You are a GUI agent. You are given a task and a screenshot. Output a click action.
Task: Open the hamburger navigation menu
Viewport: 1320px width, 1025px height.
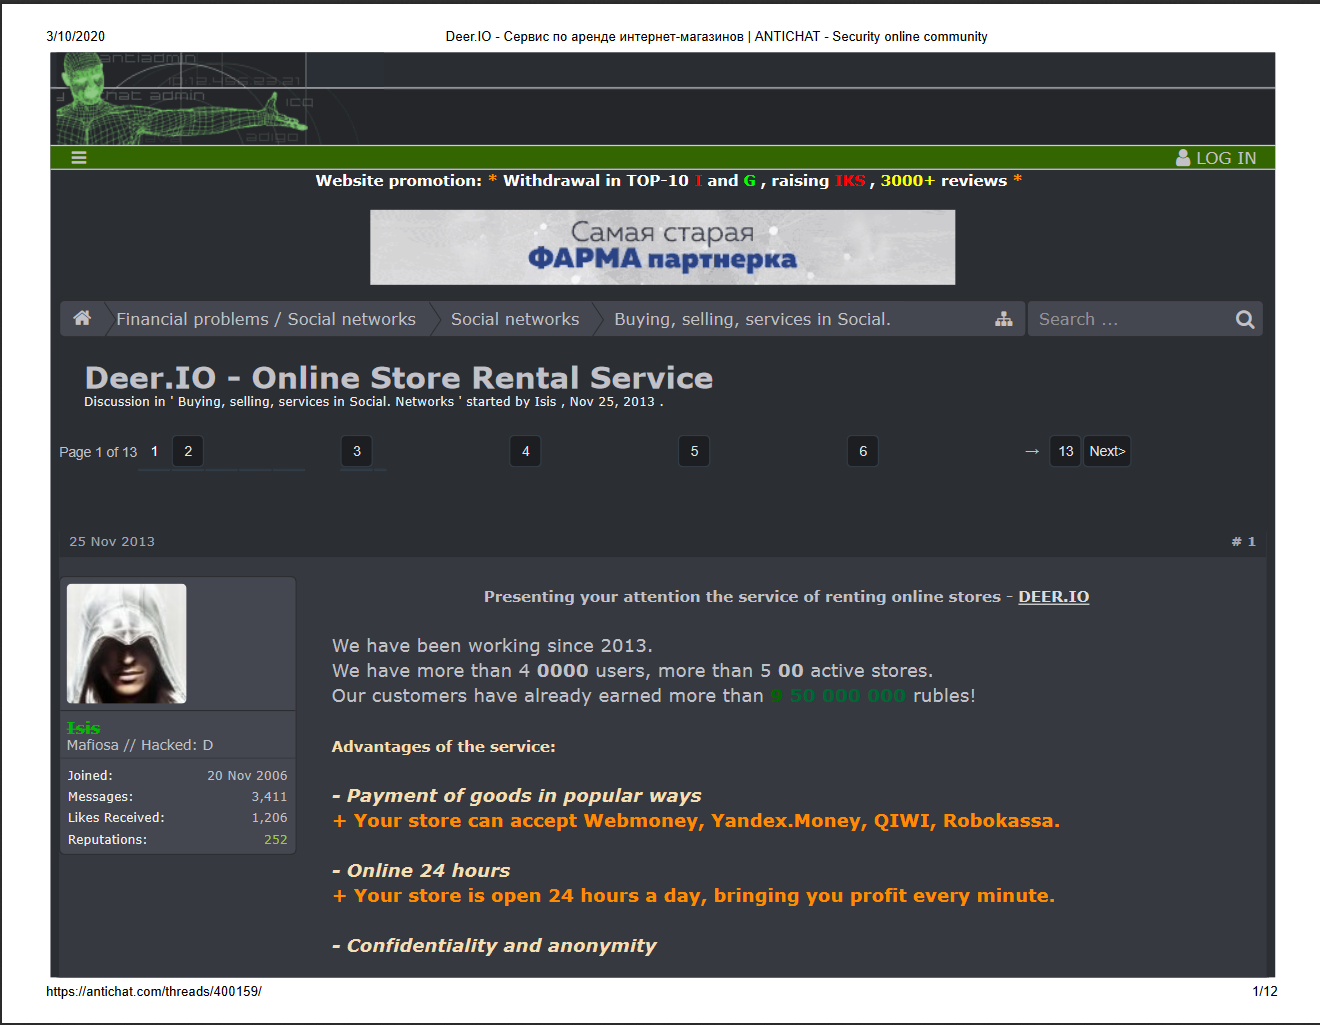tap(79, 158)
